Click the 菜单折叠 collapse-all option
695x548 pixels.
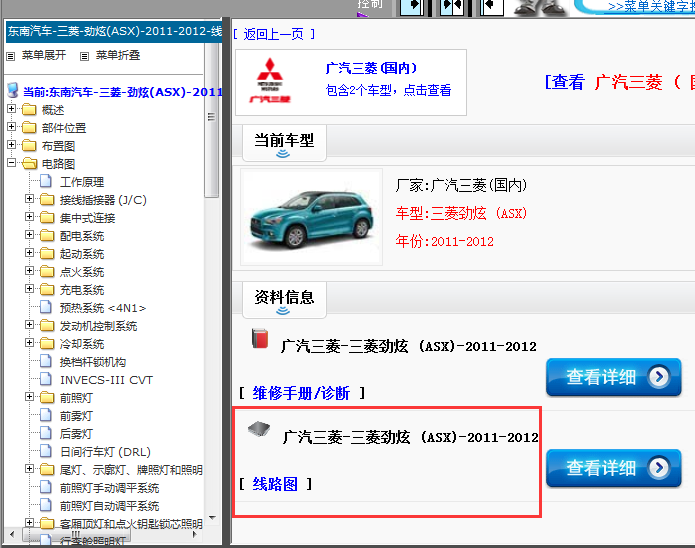point(118,55)
